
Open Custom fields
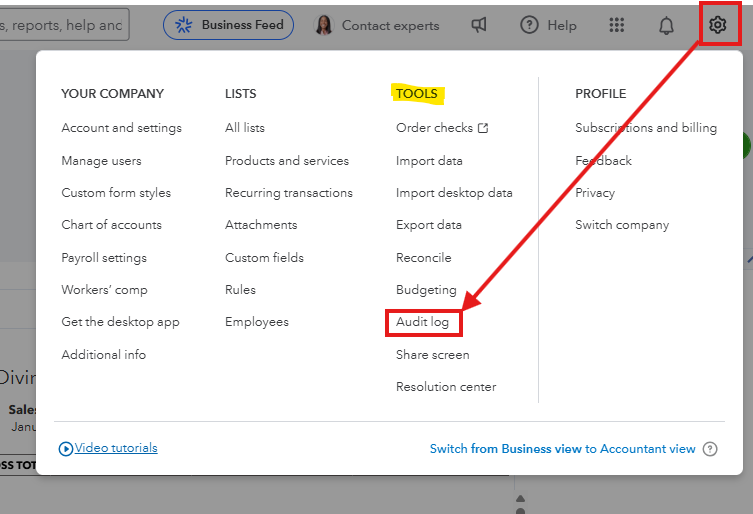[x=265, y=258]
